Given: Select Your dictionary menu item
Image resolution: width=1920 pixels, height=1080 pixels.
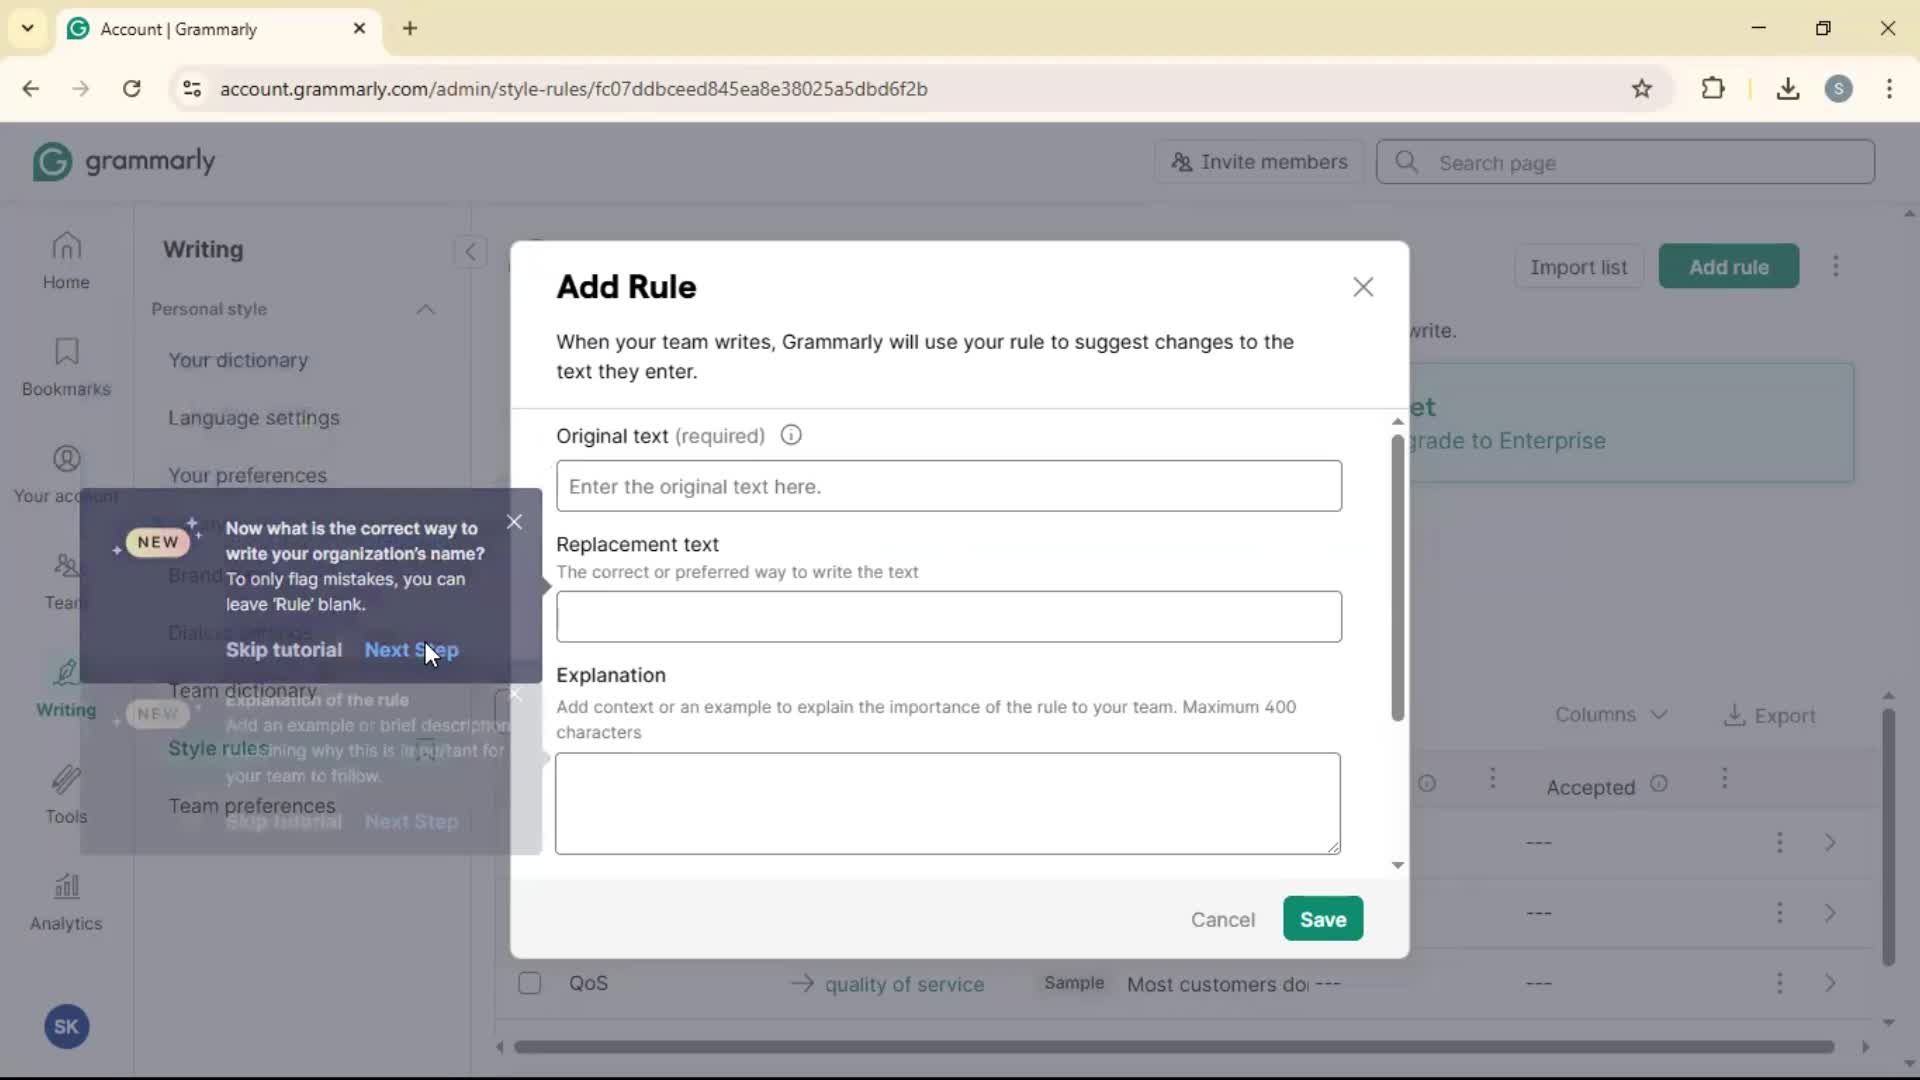Looking at the screenshot, I should [238, 360].
